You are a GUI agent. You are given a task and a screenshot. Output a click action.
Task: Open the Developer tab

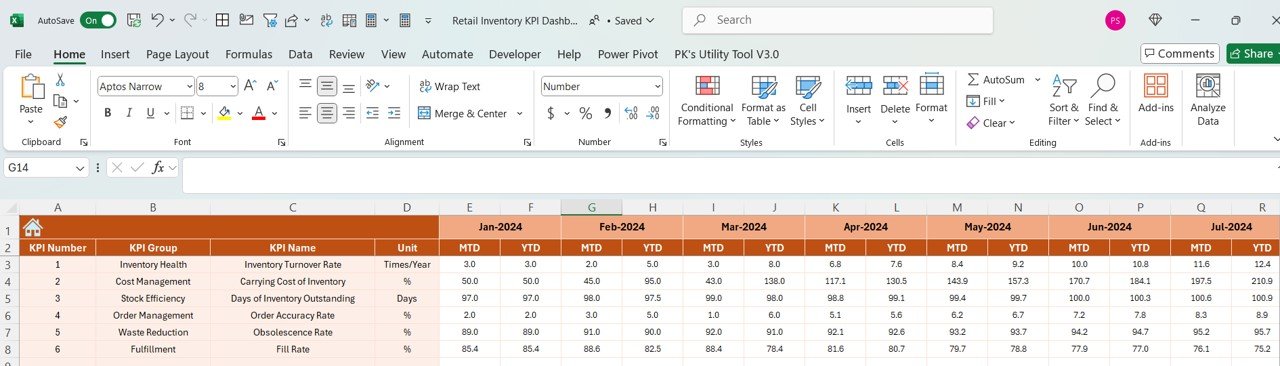point(514,54)
